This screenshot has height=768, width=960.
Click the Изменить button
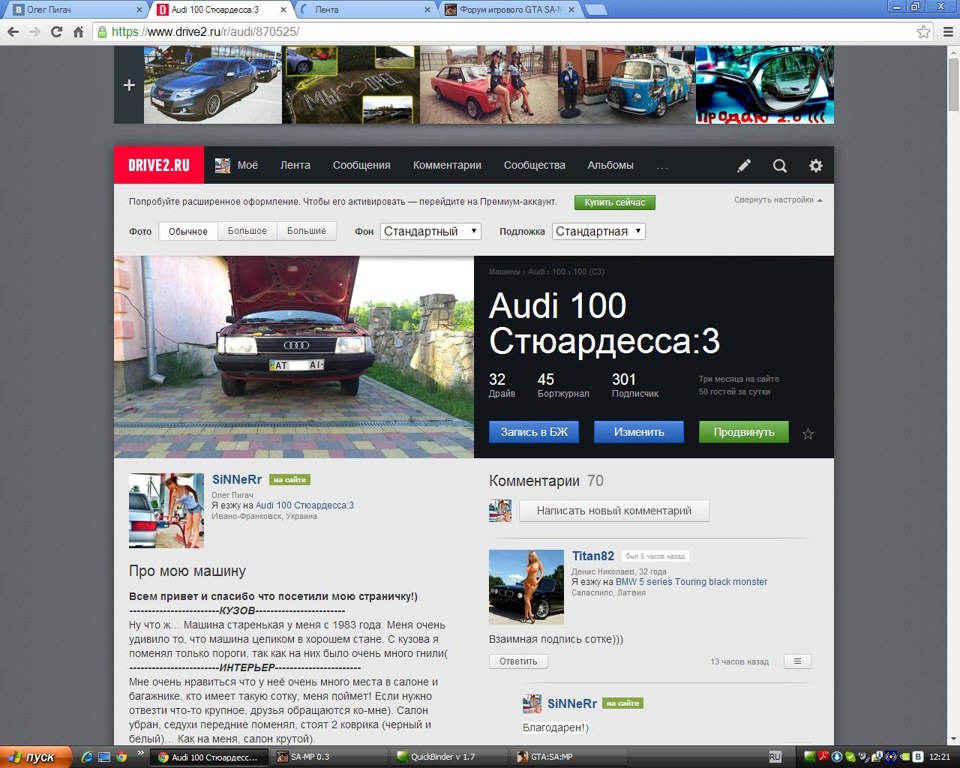coord(639,432)
